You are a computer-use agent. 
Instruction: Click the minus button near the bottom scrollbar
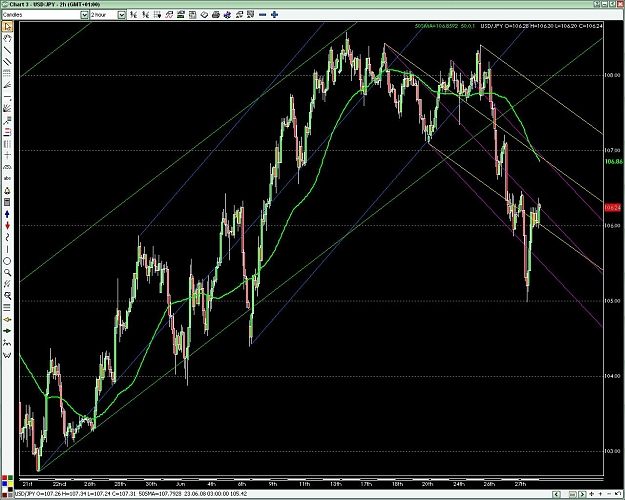pyautogui.click(x=608, y=494)
